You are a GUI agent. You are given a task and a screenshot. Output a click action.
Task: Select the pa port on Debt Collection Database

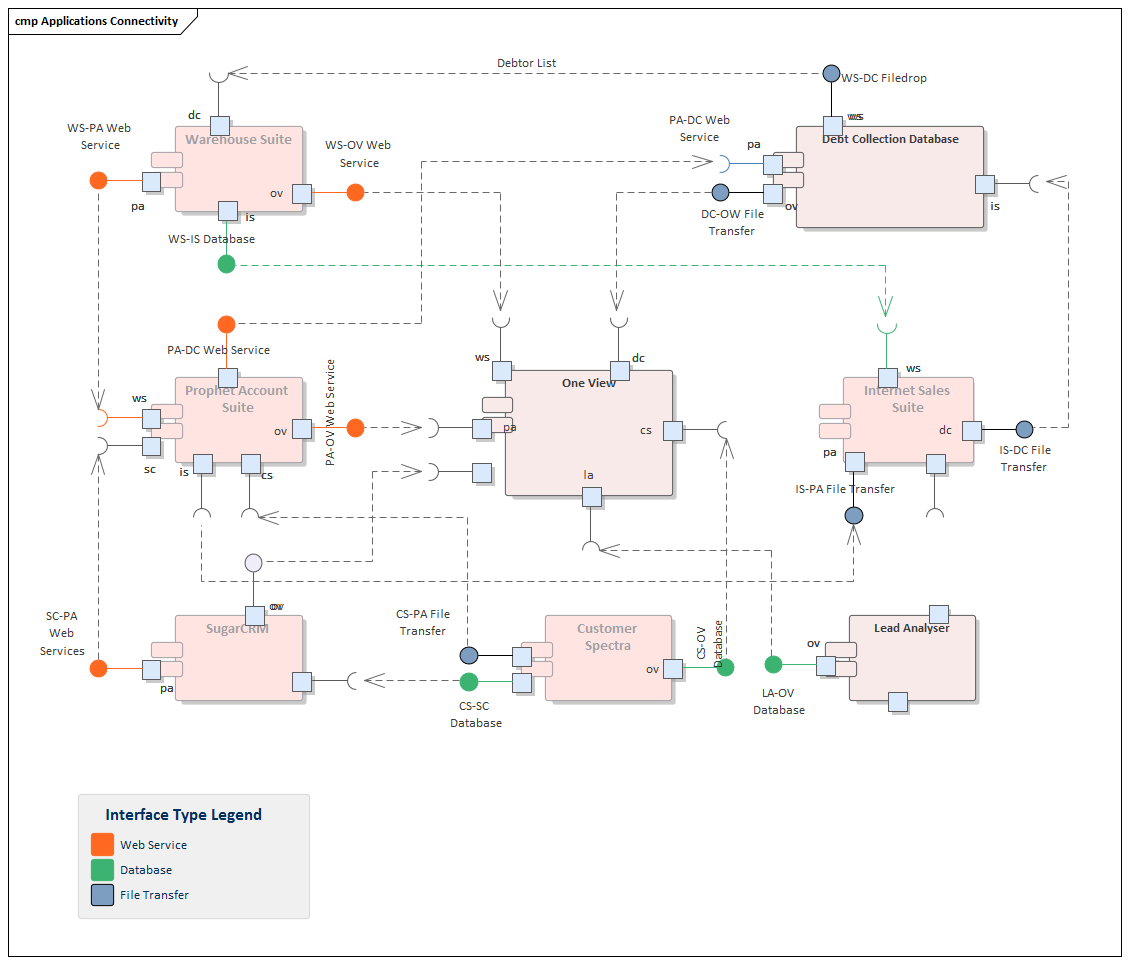[x=773, y=161]
